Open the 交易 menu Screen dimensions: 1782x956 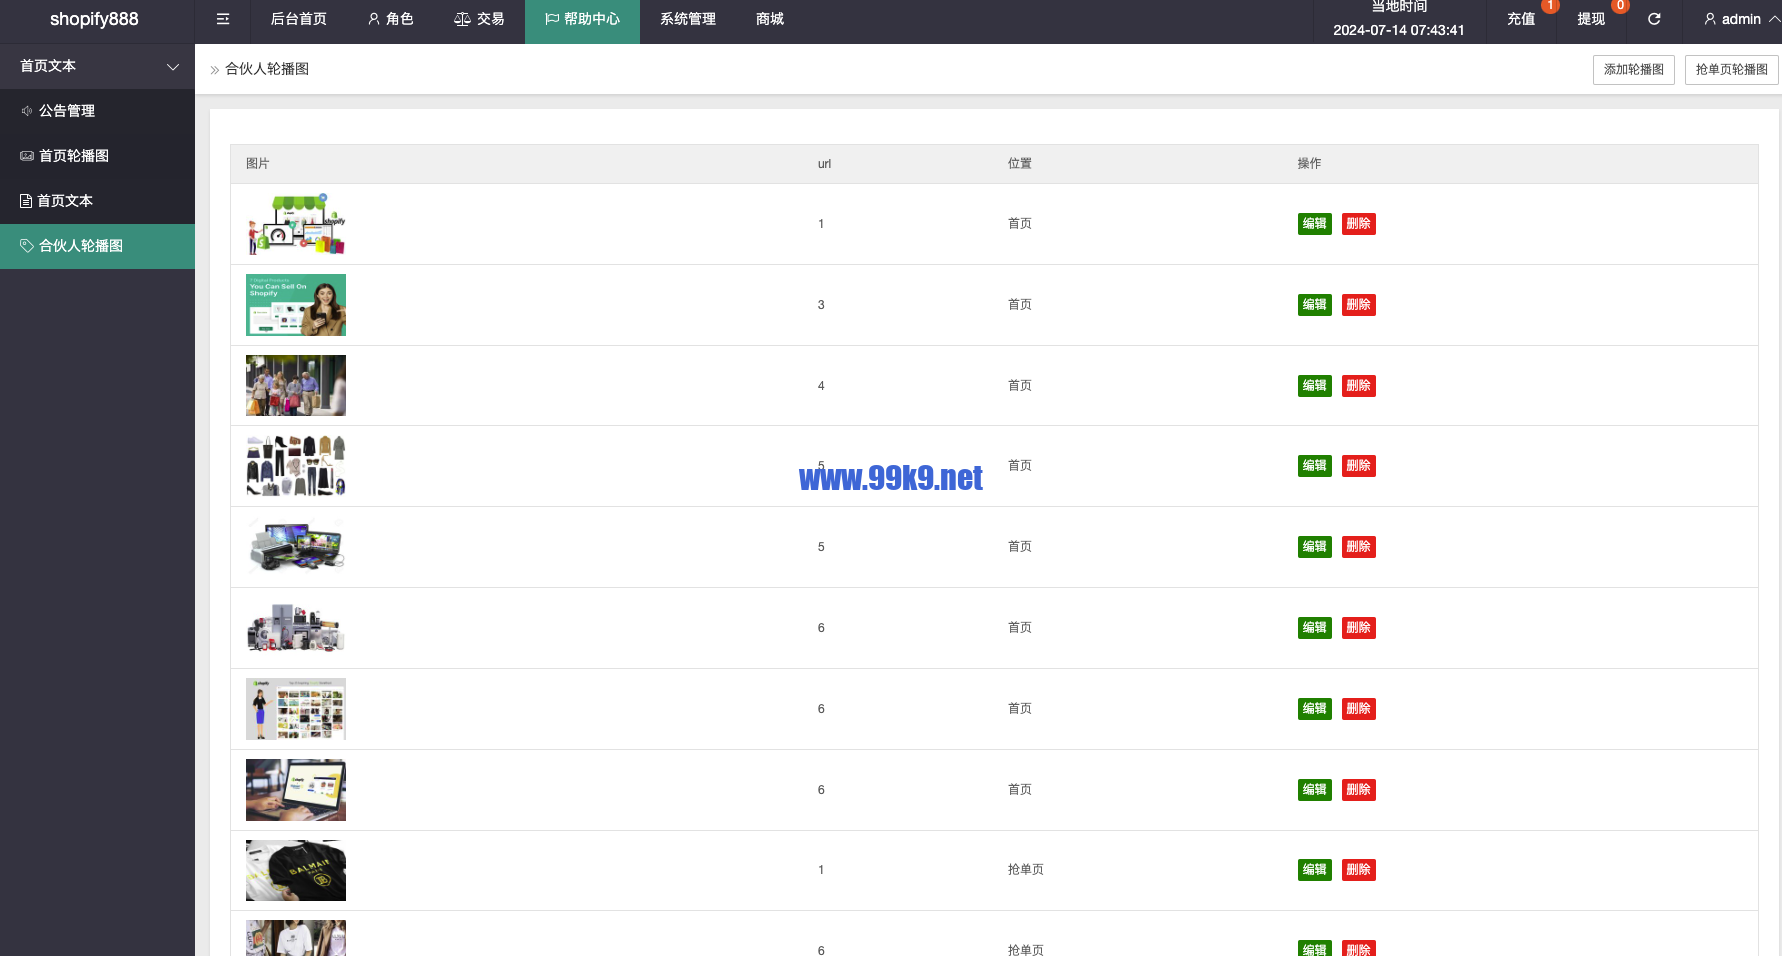tap(479, 19)
